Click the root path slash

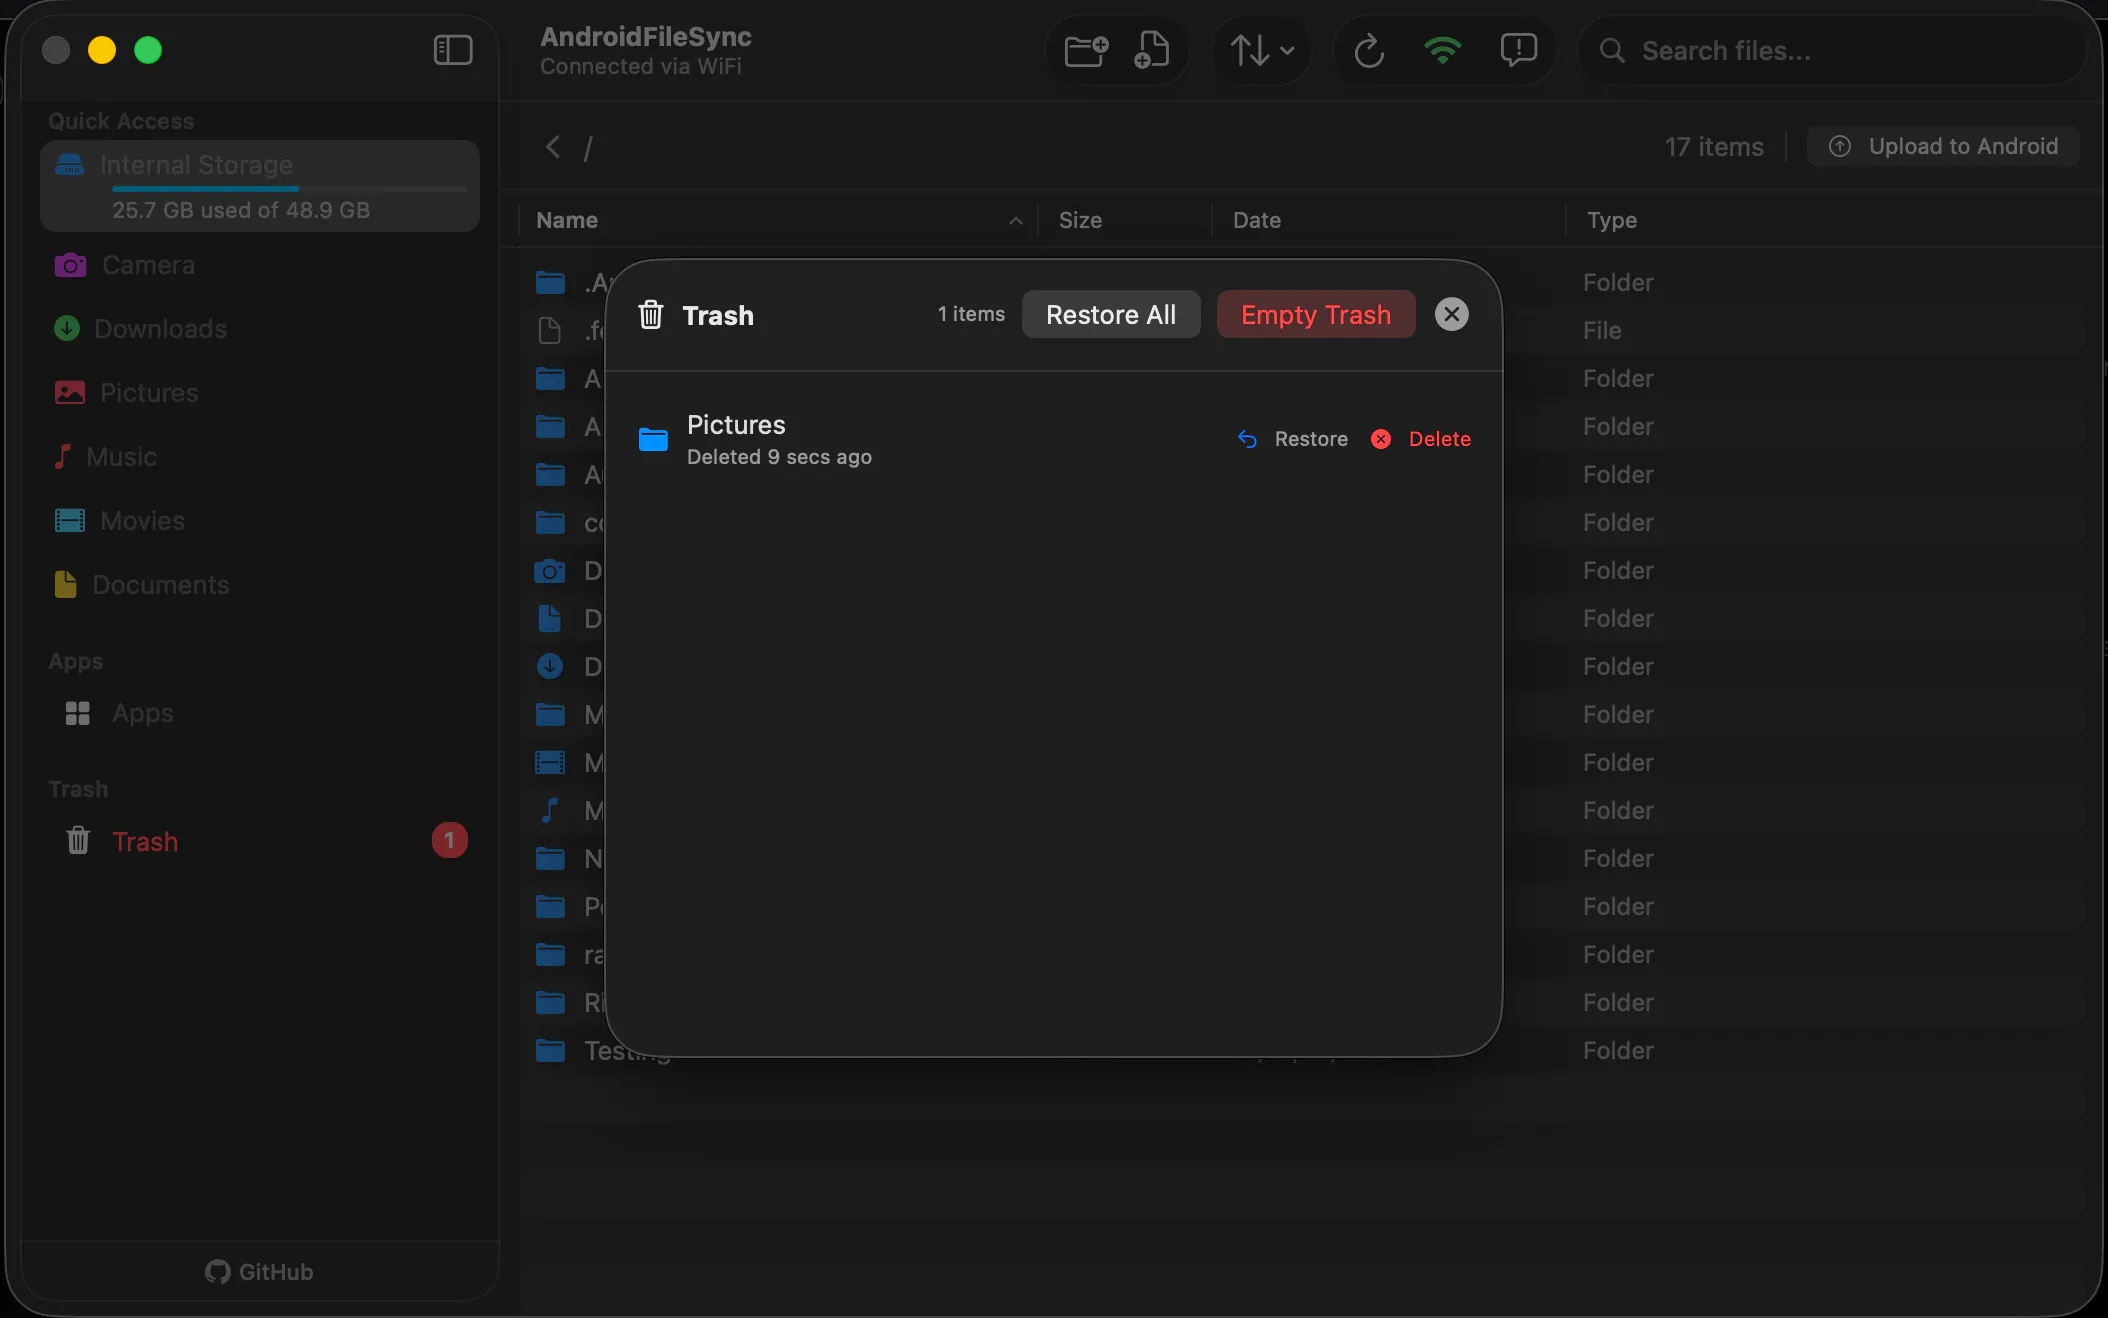(588, 148)
